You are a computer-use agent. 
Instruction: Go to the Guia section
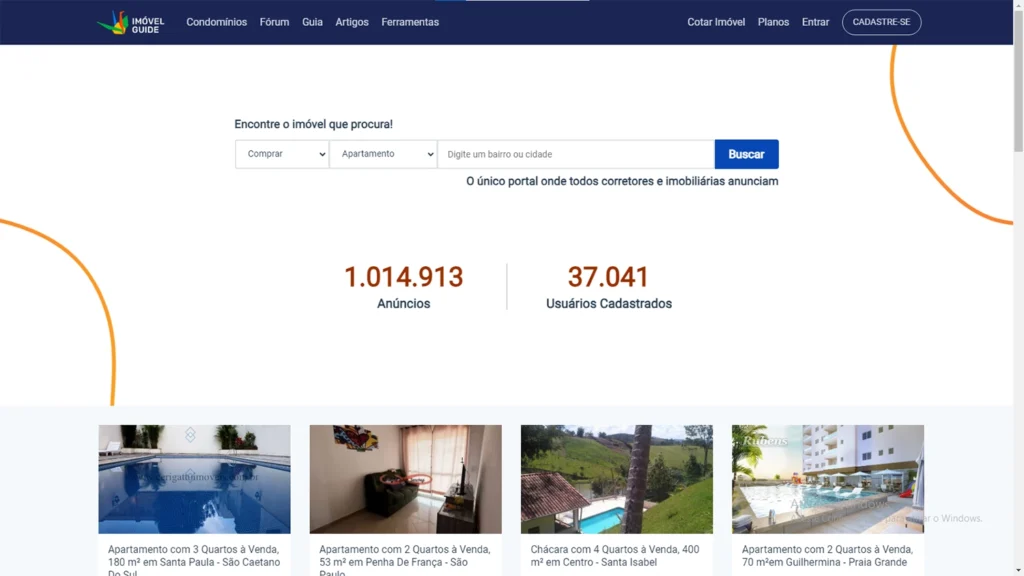click(x=312, y=22)
